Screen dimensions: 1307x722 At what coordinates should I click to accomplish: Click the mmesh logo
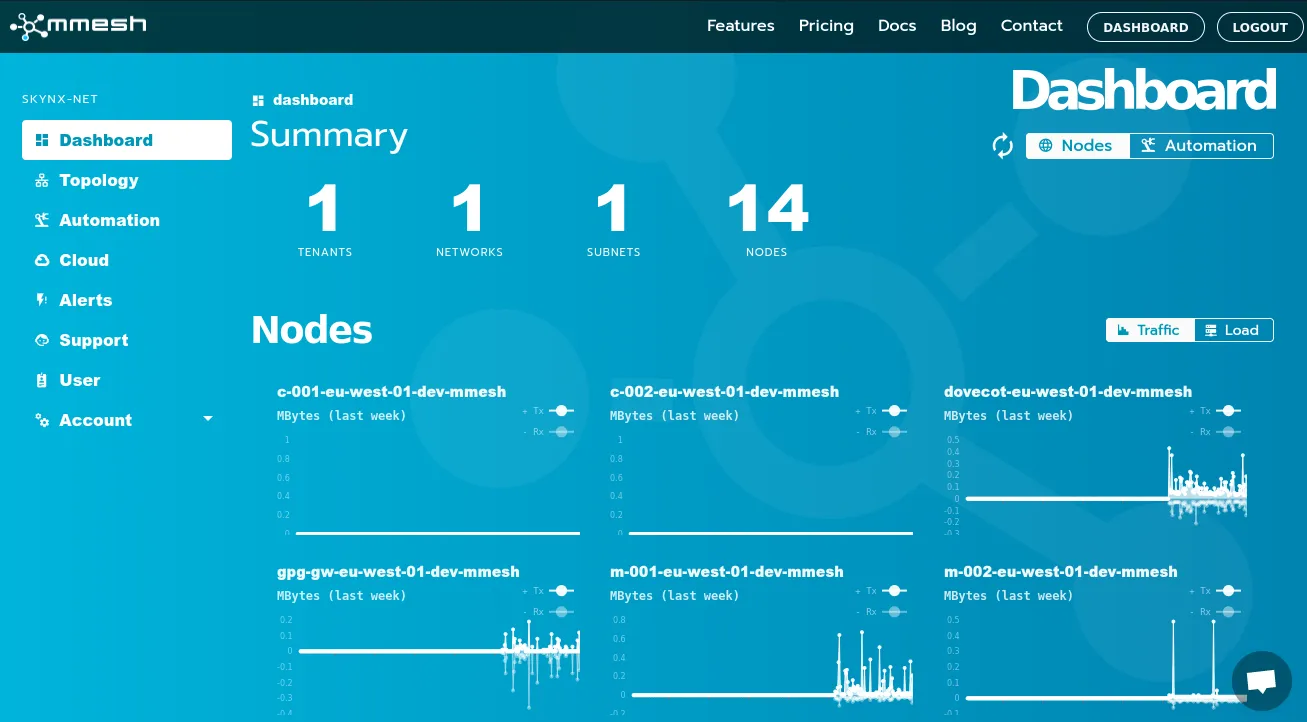pos(78,26)
